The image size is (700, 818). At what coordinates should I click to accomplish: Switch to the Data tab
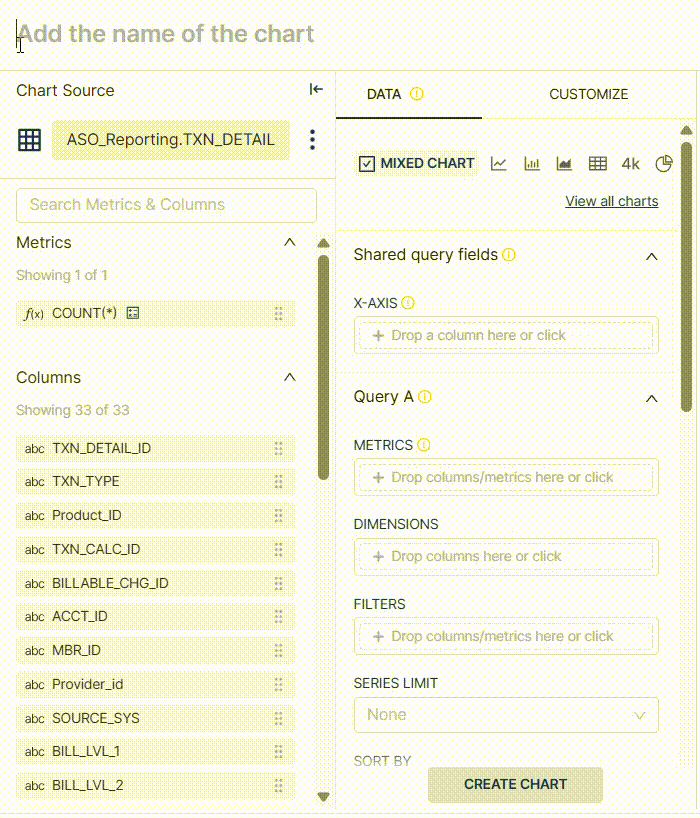tap(384, 94)
